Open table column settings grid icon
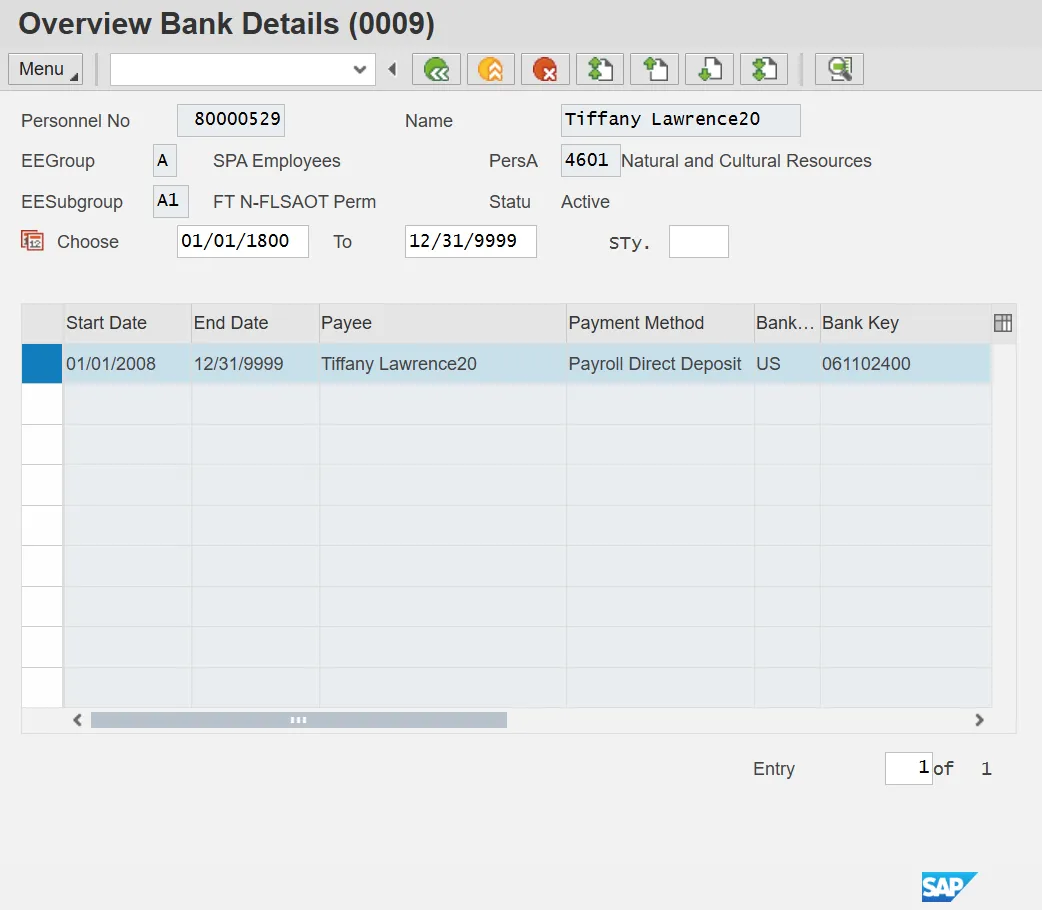The height and width of the screenshot is (910, 1042). coord(1003,322)
